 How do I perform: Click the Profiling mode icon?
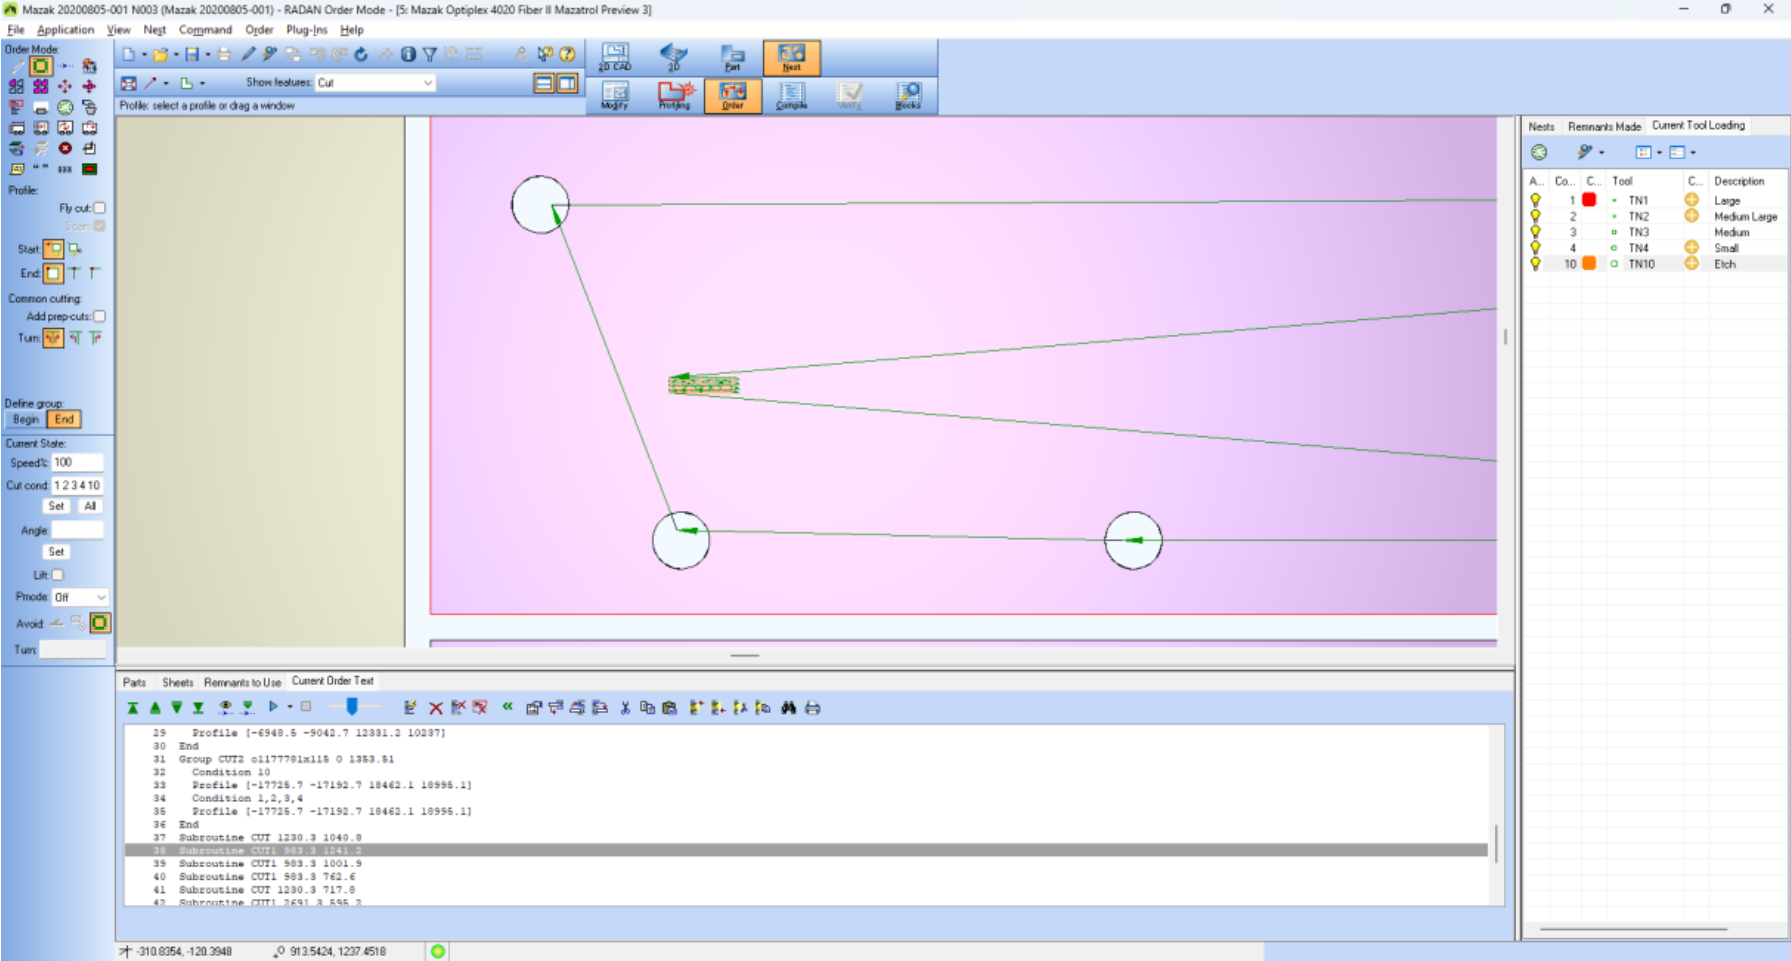674,95
